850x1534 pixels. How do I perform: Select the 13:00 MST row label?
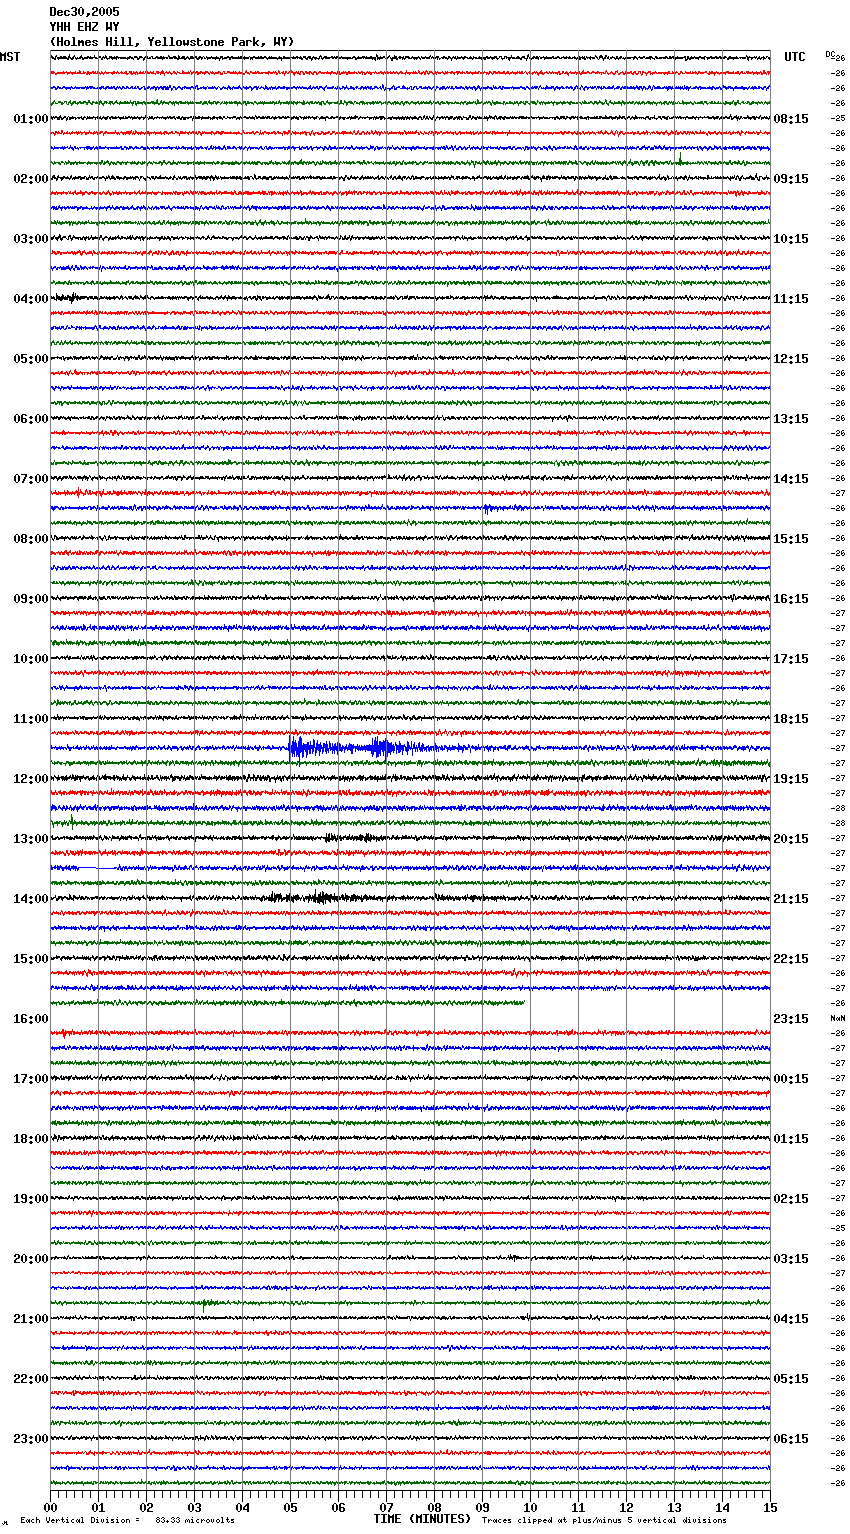point(31,839)
